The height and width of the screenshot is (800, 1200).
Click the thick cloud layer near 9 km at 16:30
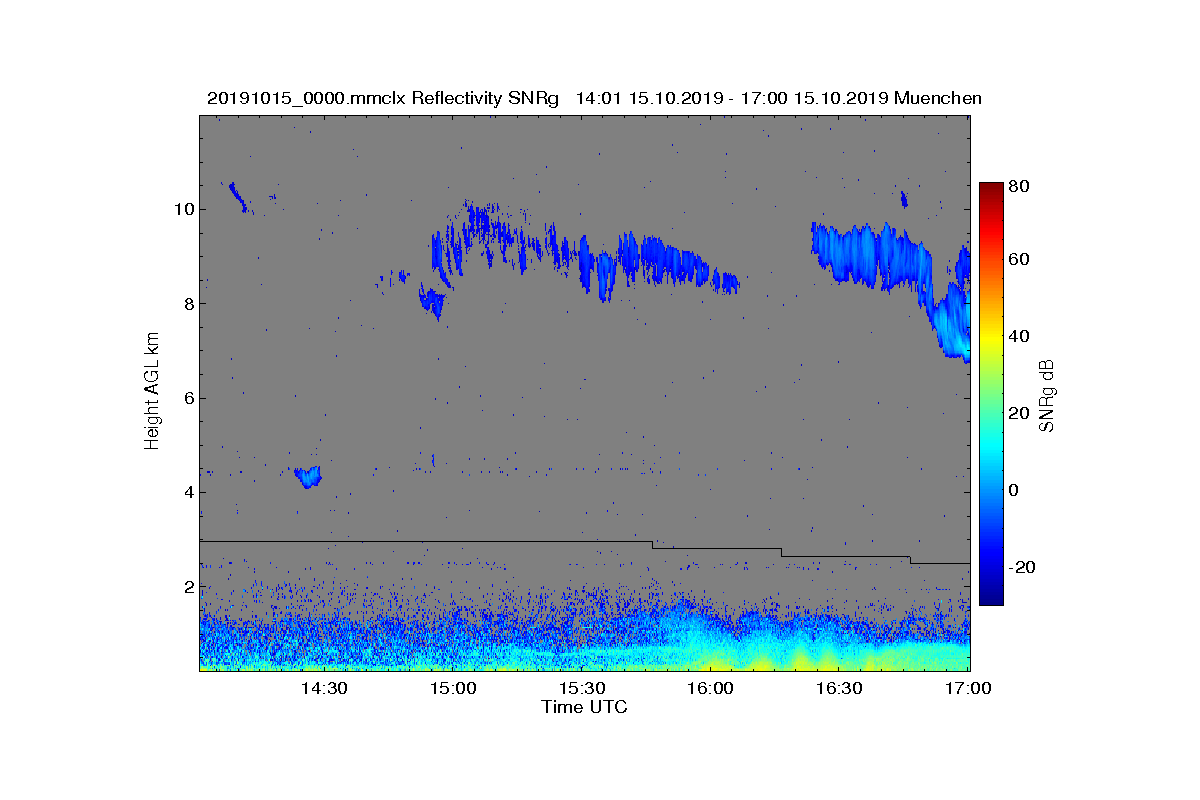(873, 254)
